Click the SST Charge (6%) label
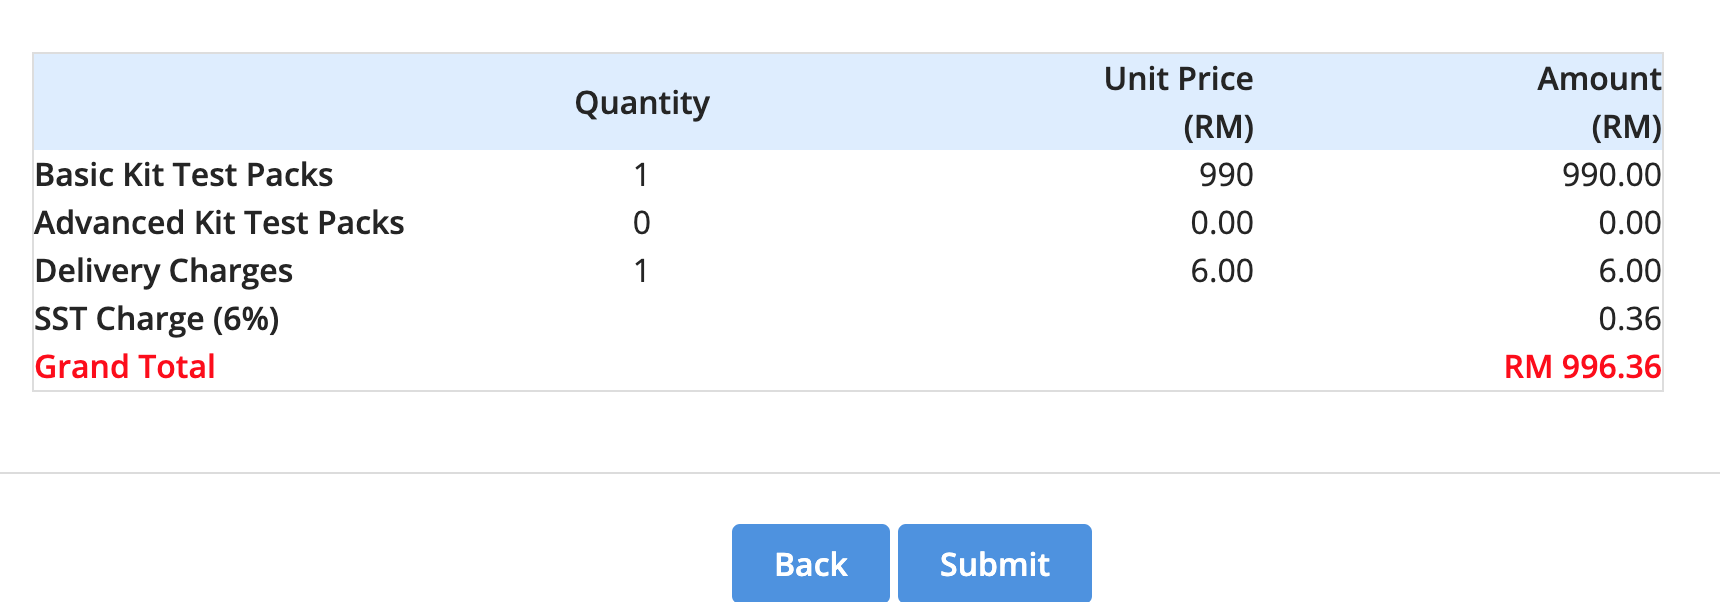Image resolution: width=1720 pixels, height=602 pixels. 157,319
